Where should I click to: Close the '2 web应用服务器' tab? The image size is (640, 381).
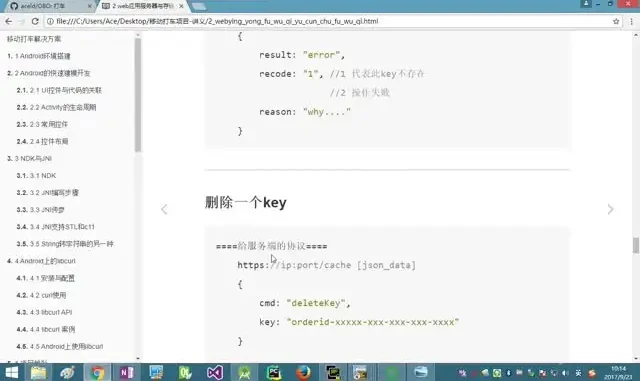tap(181, 6)
